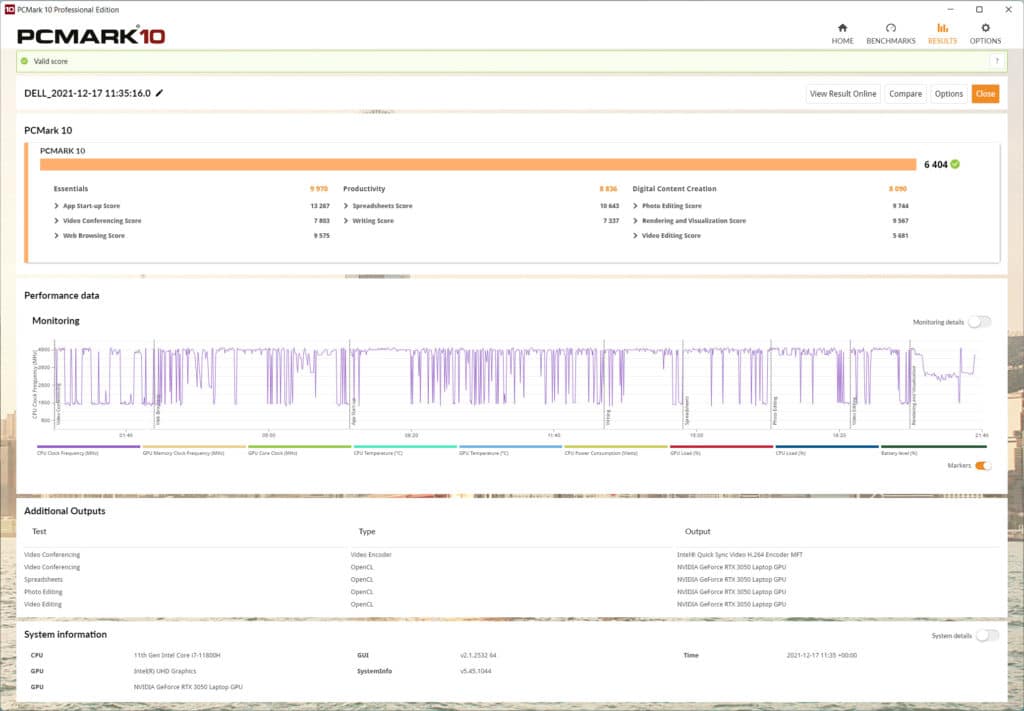The height and width of the screenshot is (711, 1024).
Task: Click the Intel(R) UHD Graphics value
Action: tap(165, 671)
